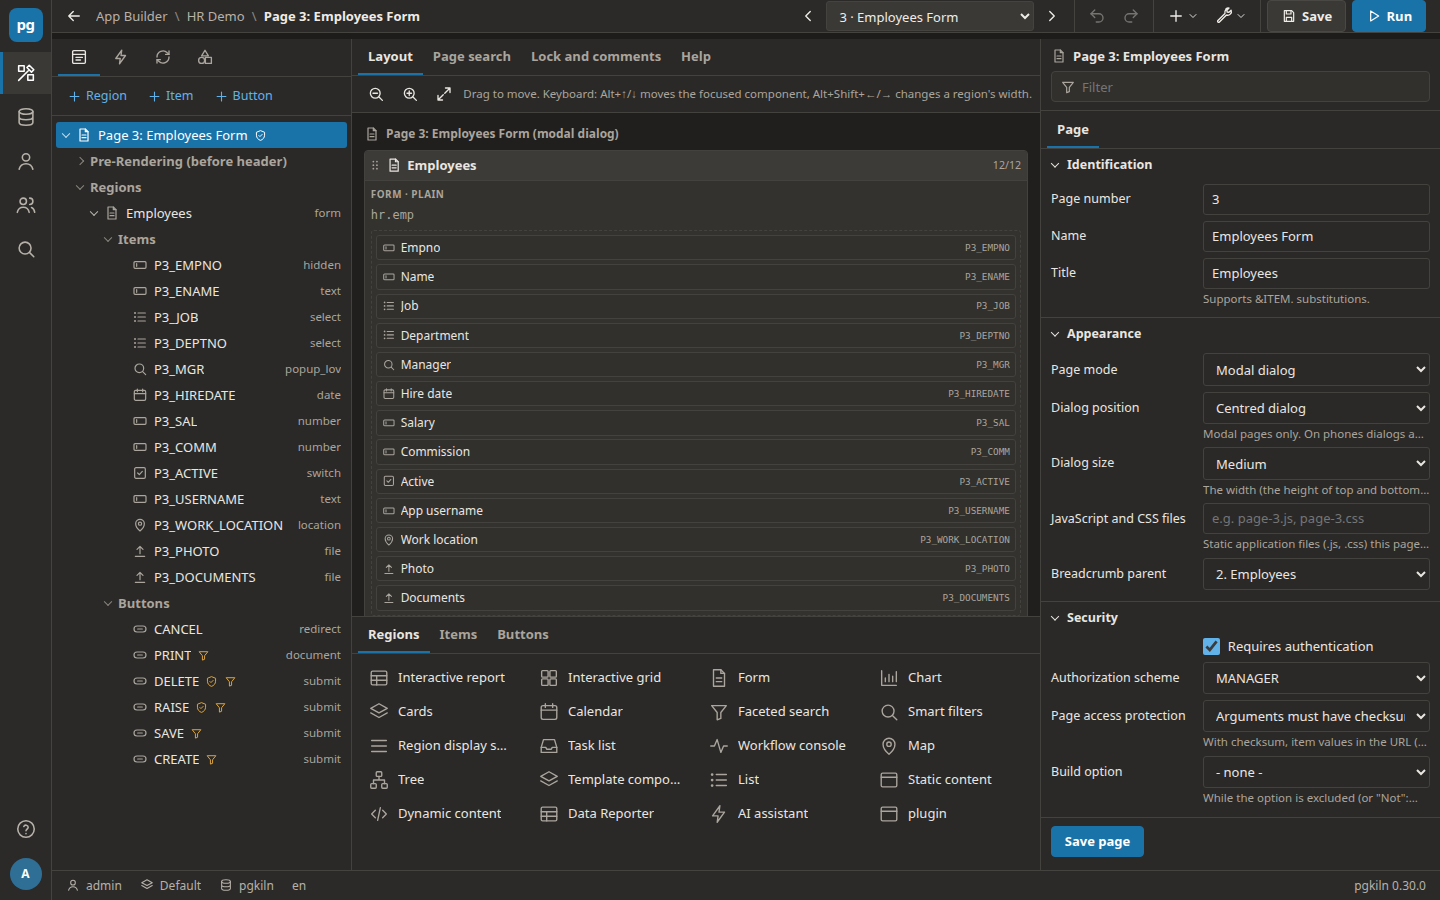Screen dimensions: 1440x900
Task: Collapse the Identification section
Action: click(1054, 165)
